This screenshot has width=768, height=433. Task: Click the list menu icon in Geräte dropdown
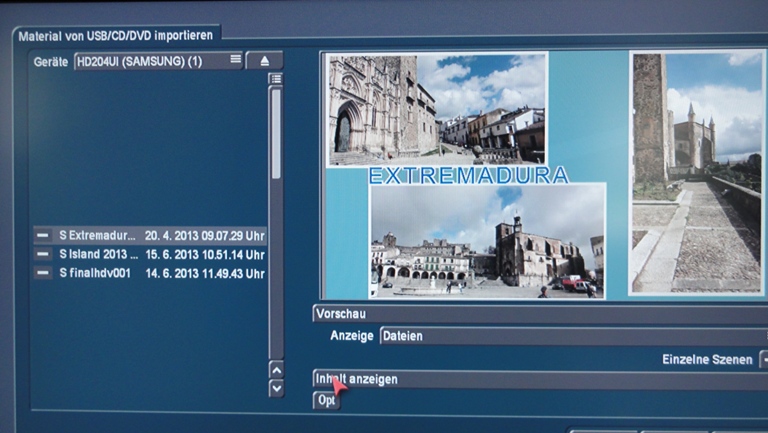coord(236,60)
